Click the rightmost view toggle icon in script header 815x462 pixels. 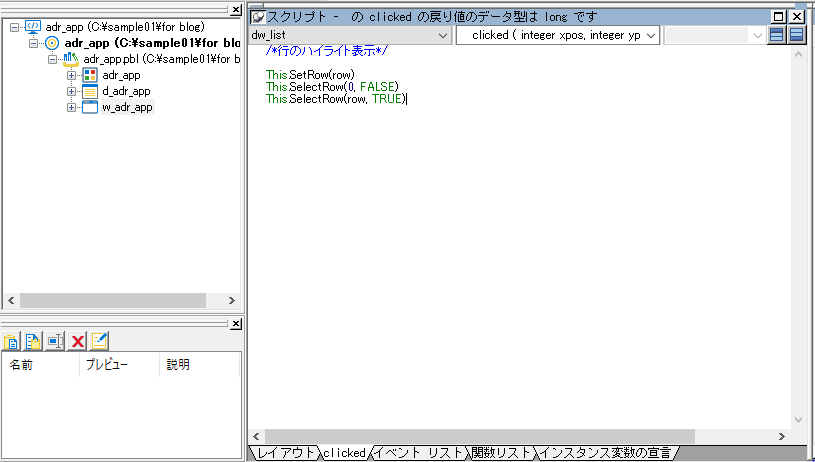796,35
